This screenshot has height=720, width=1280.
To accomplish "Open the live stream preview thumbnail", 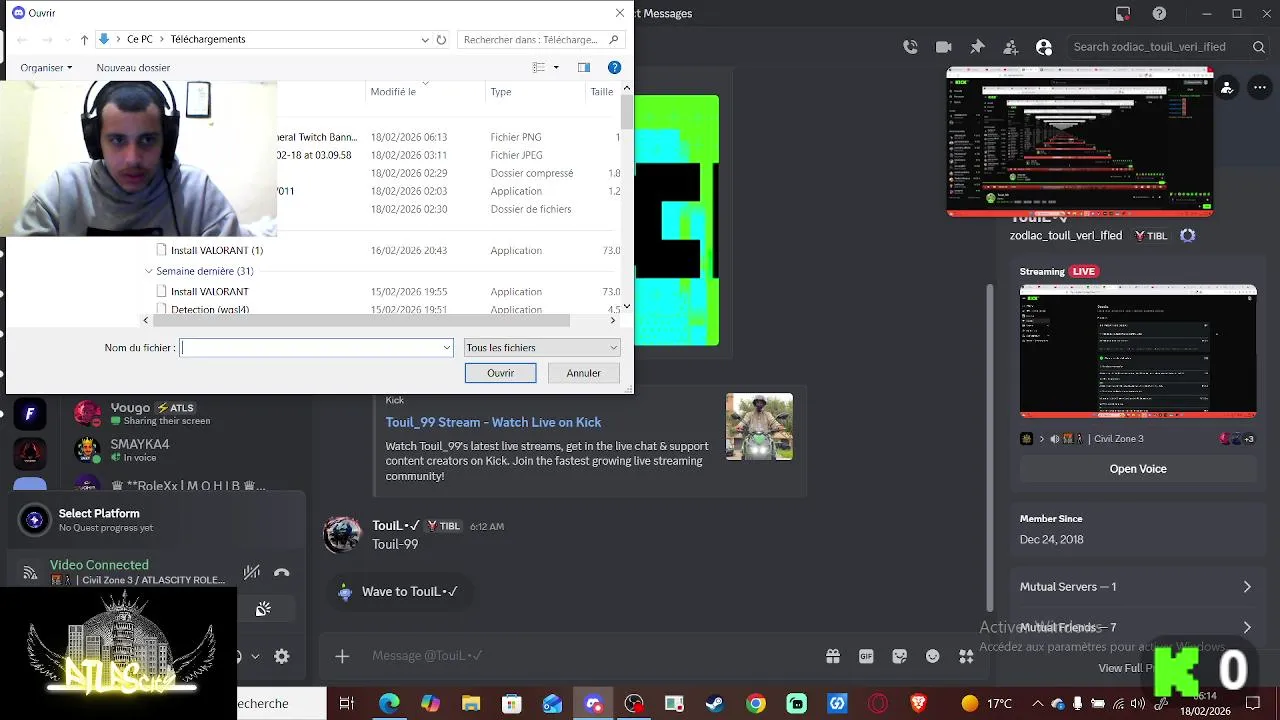I will point(1138,351).
